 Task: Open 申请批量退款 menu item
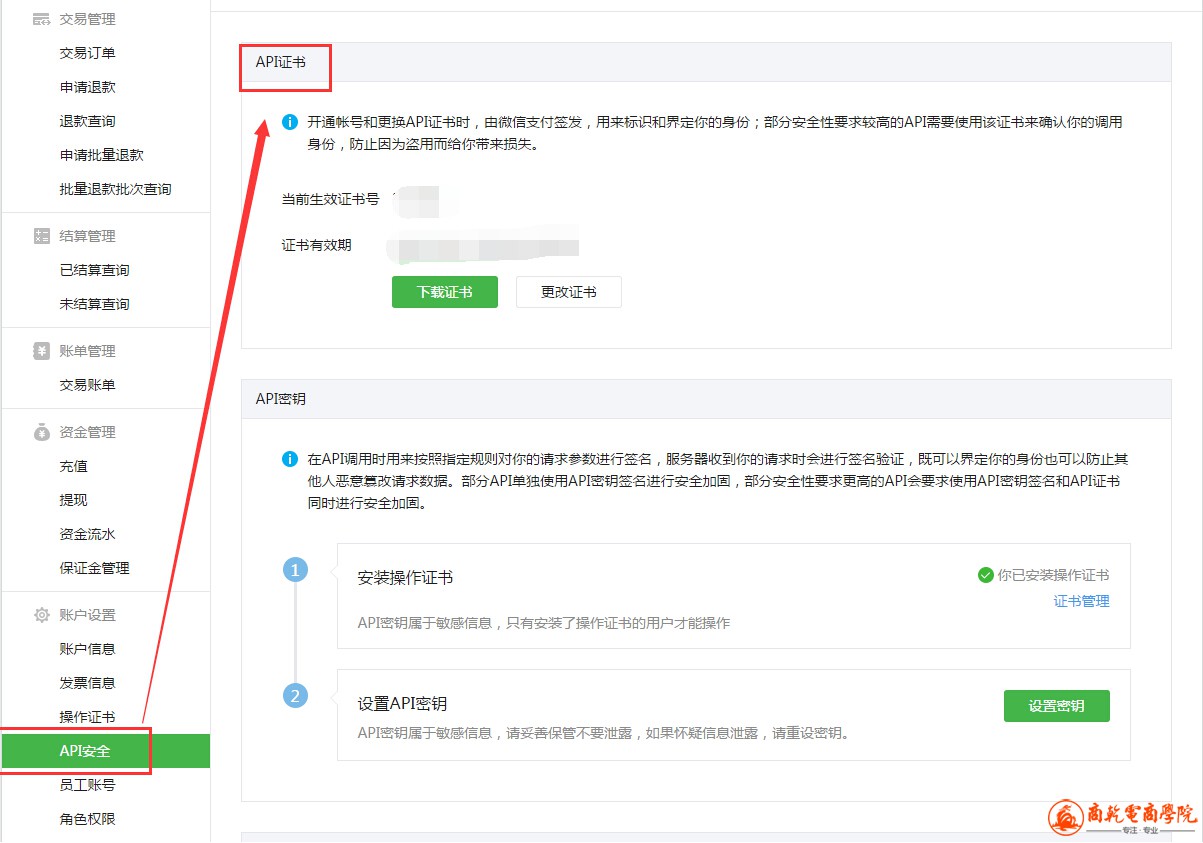click(x=101, y=155)
